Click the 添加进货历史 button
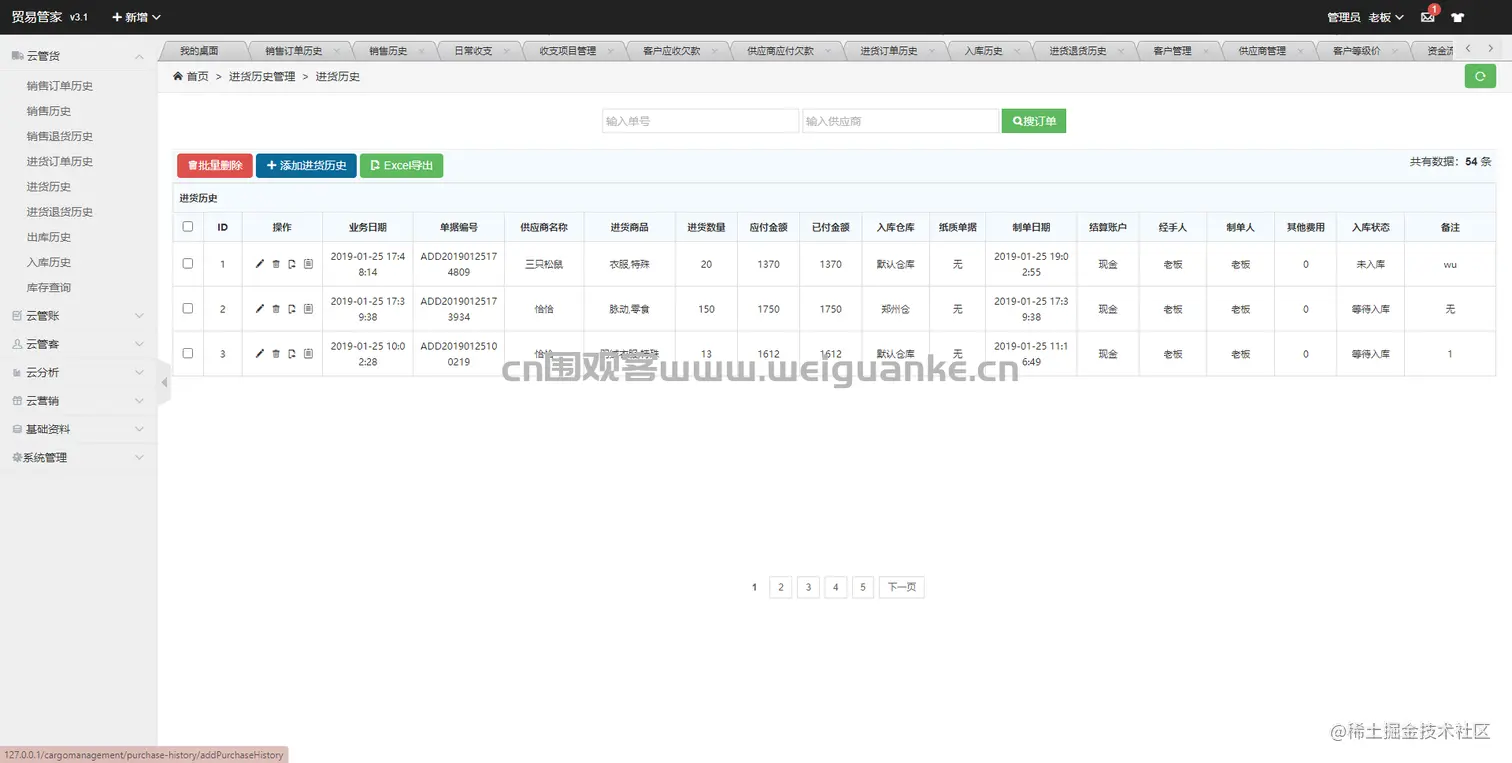Image resolution: width=1512 pixels, height=763 pixels. 306,166
